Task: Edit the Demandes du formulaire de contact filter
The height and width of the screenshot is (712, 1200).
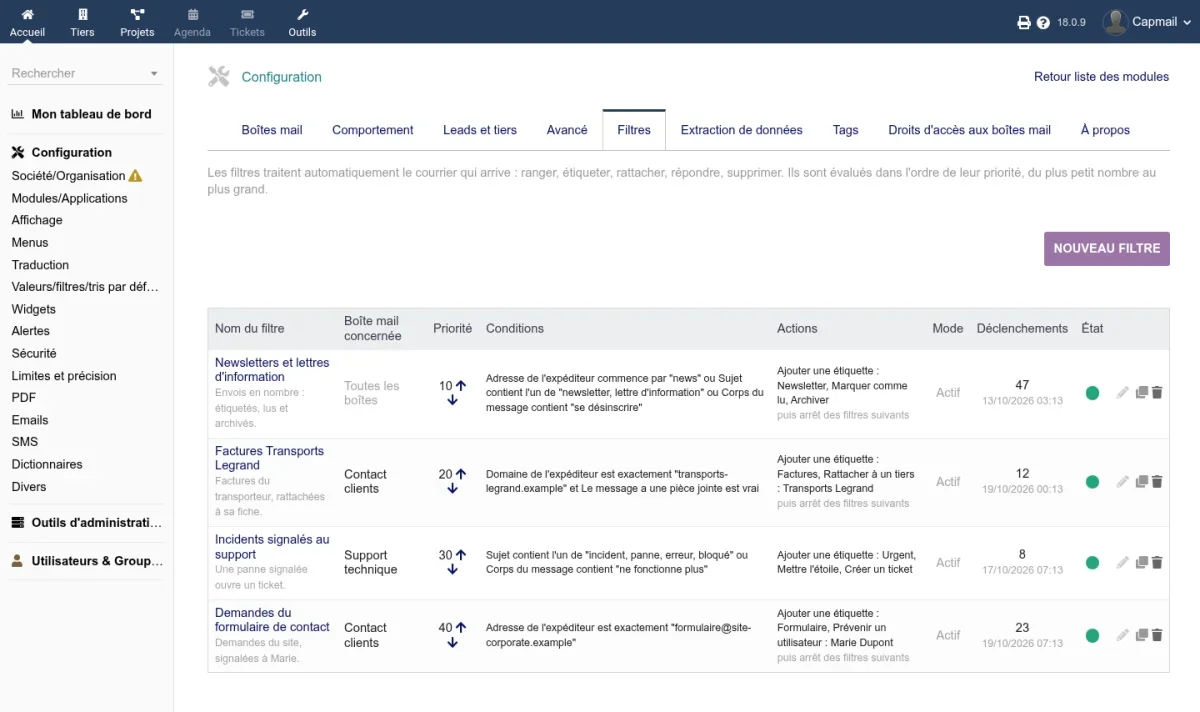Action: tap(1123, 635)
